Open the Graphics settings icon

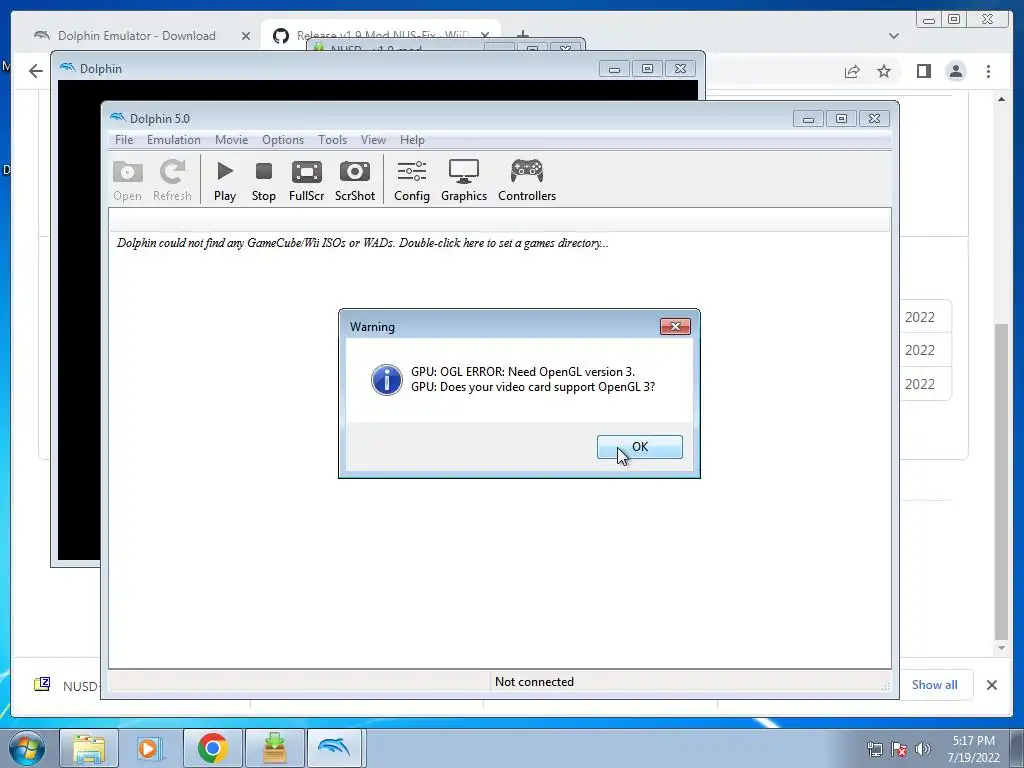point(464,180)
